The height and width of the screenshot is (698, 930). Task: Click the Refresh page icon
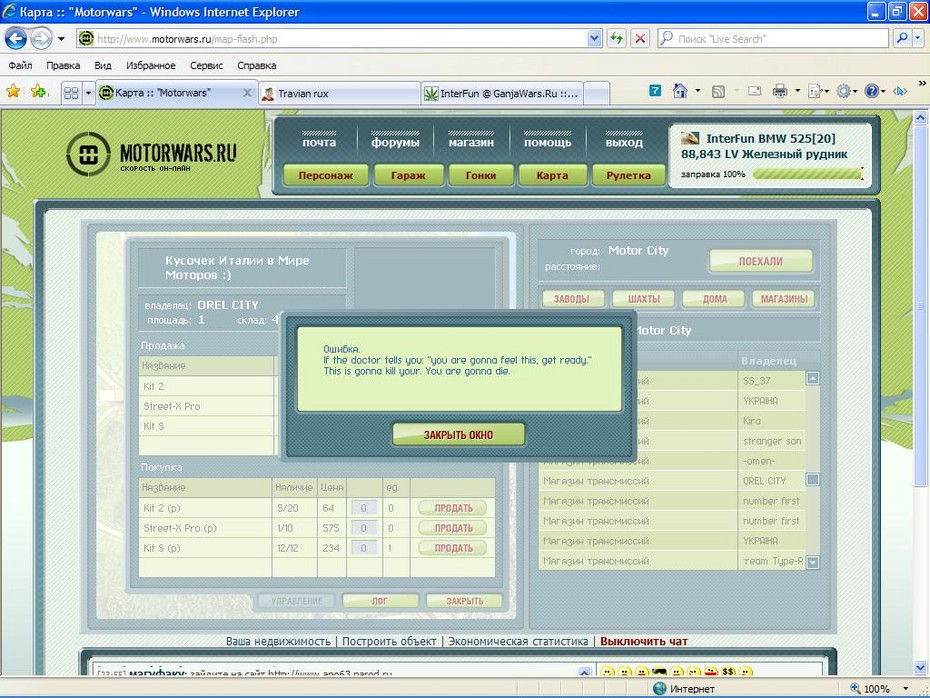(x=617, y=39)
